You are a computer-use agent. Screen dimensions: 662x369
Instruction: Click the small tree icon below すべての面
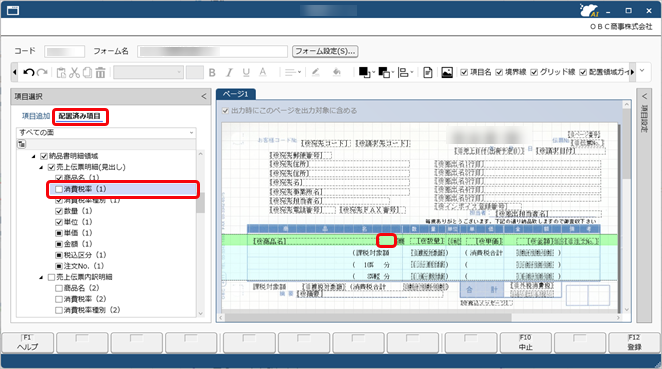click(21, 144)
